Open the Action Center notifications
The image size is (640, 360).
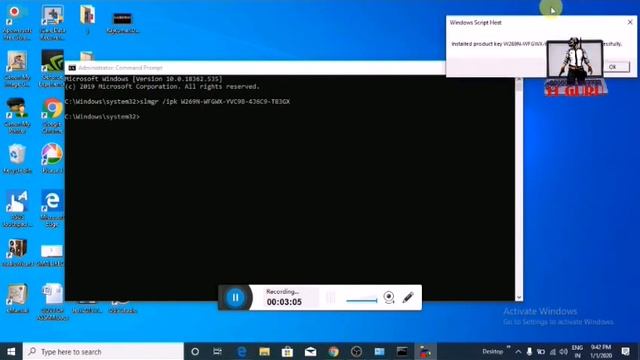[625, 351]
